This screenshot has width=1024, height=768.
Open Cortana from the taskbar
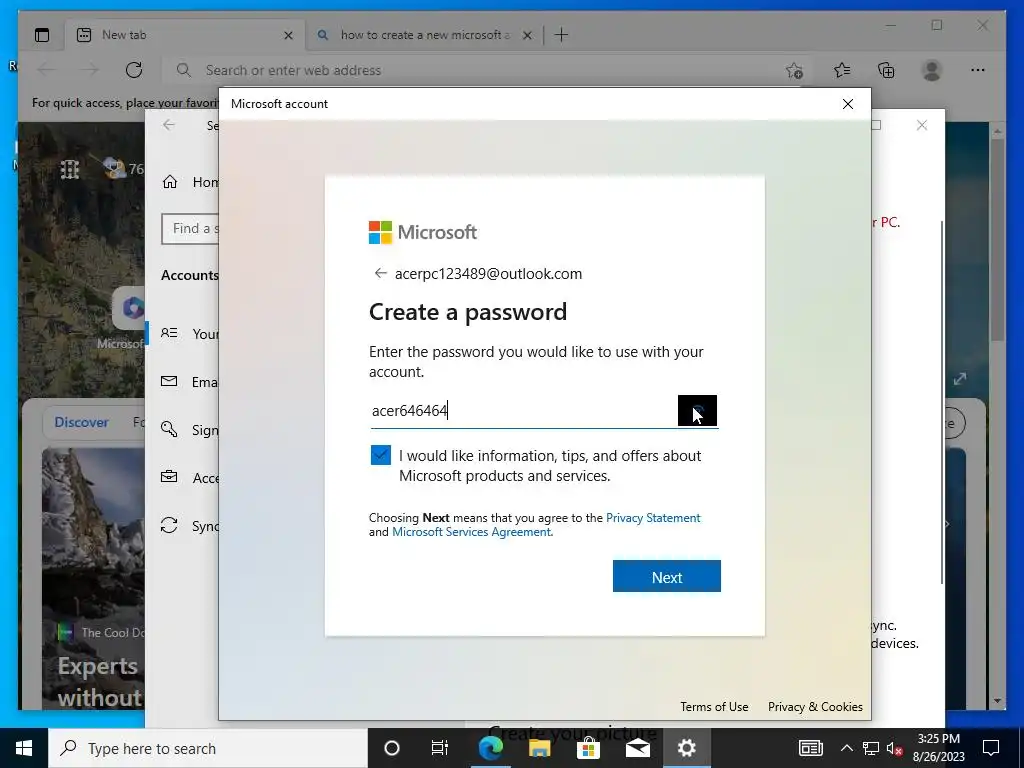click(x=392, y=748)
